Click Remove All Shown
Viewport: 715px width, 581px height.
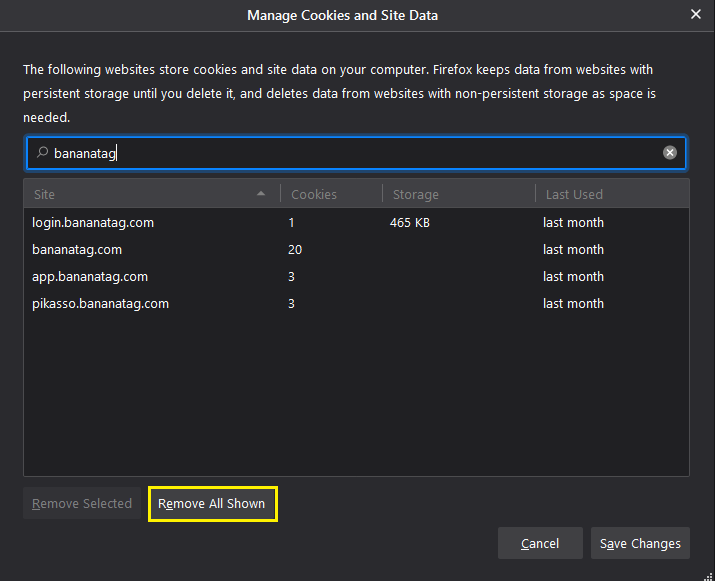pos(212,503)
